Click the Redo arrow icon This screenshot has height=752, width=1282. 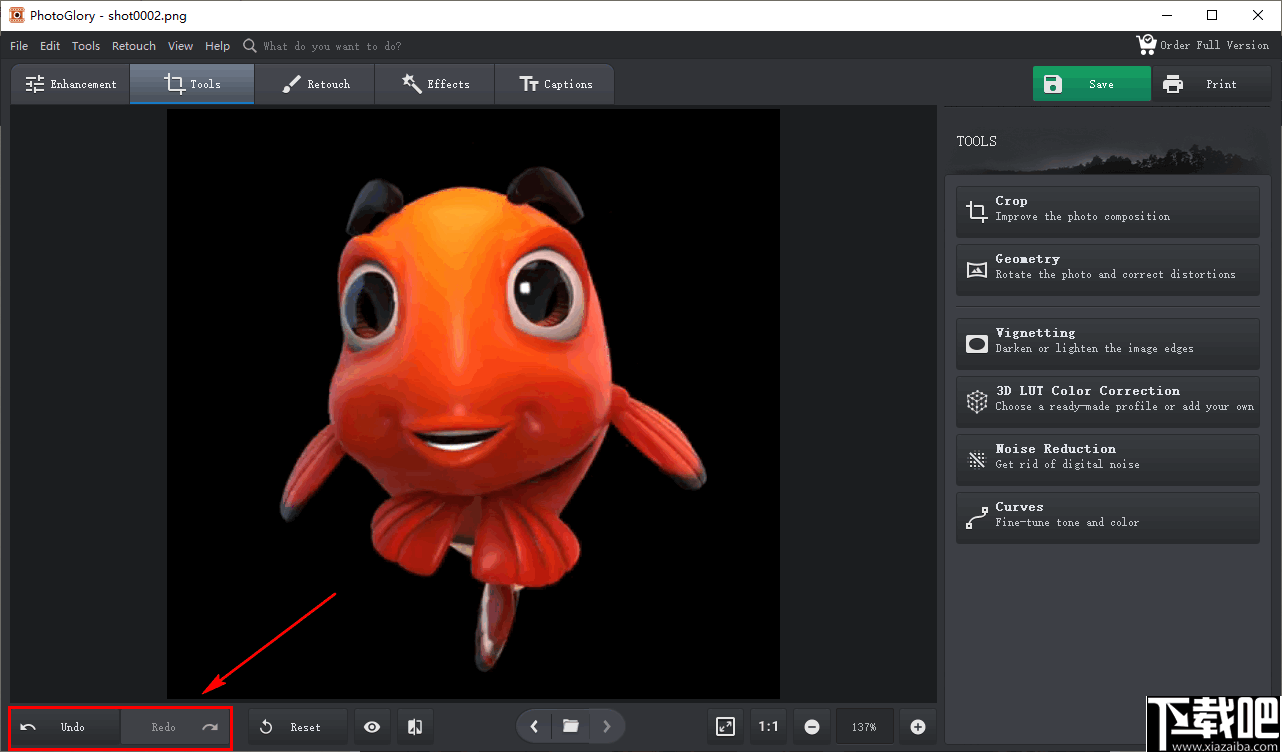coord(210,727)
